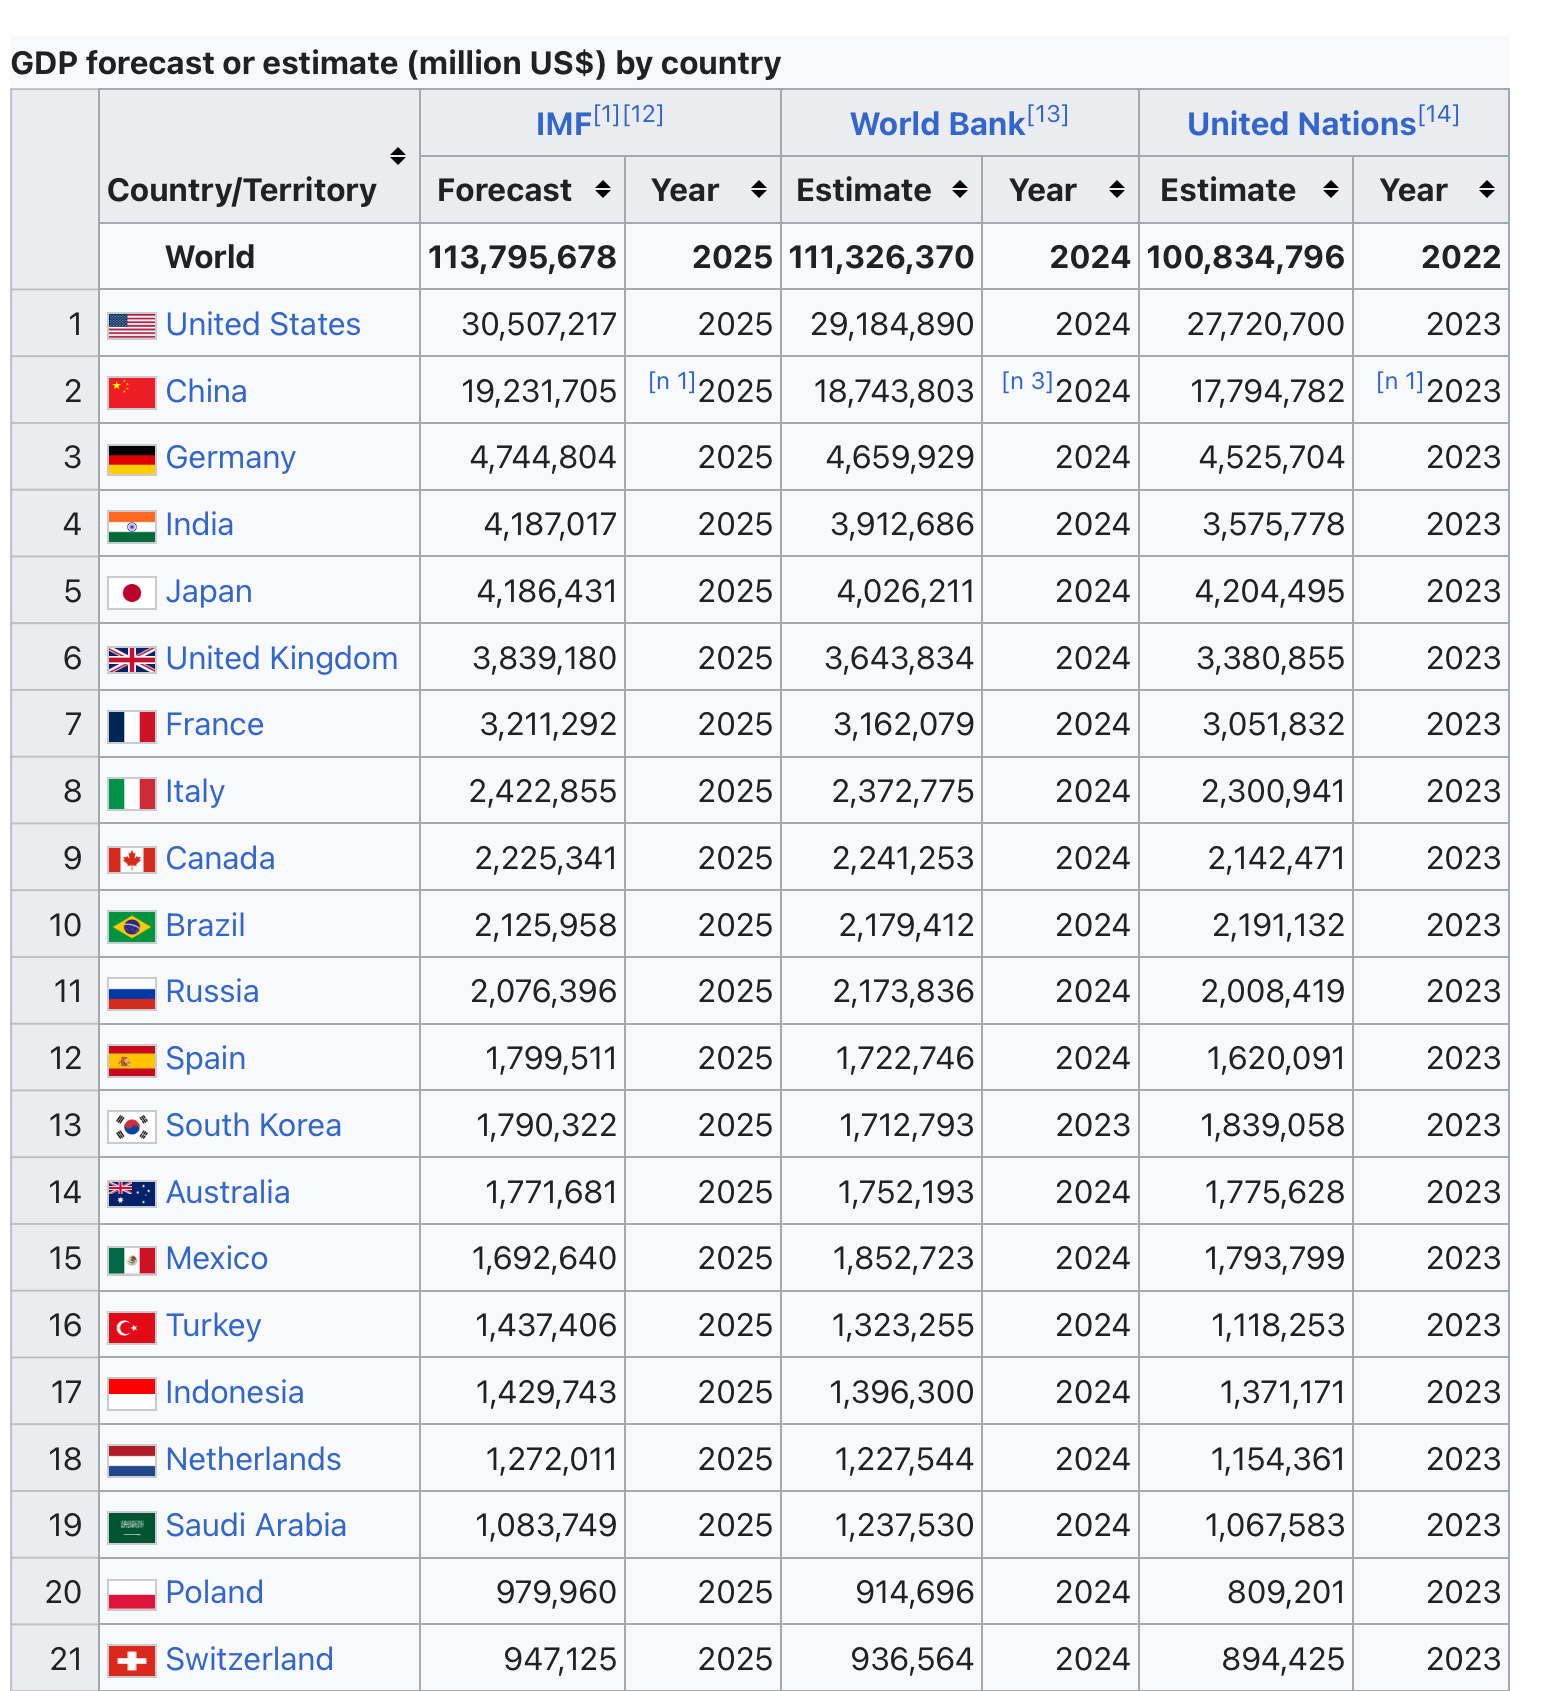Open the Japan country link
1543x1691 pixels.
209,592
